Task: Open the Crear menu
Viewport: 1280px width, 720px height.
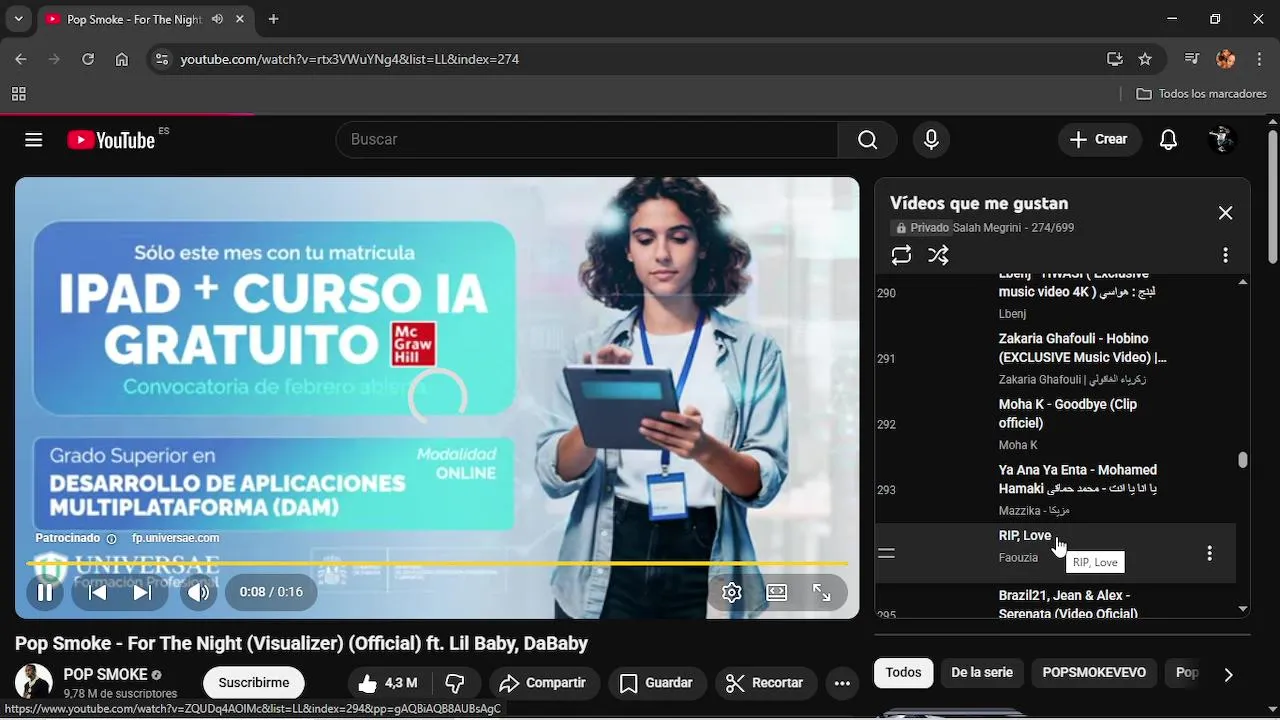Action: pyautogui.click(x=1098, y=140)
